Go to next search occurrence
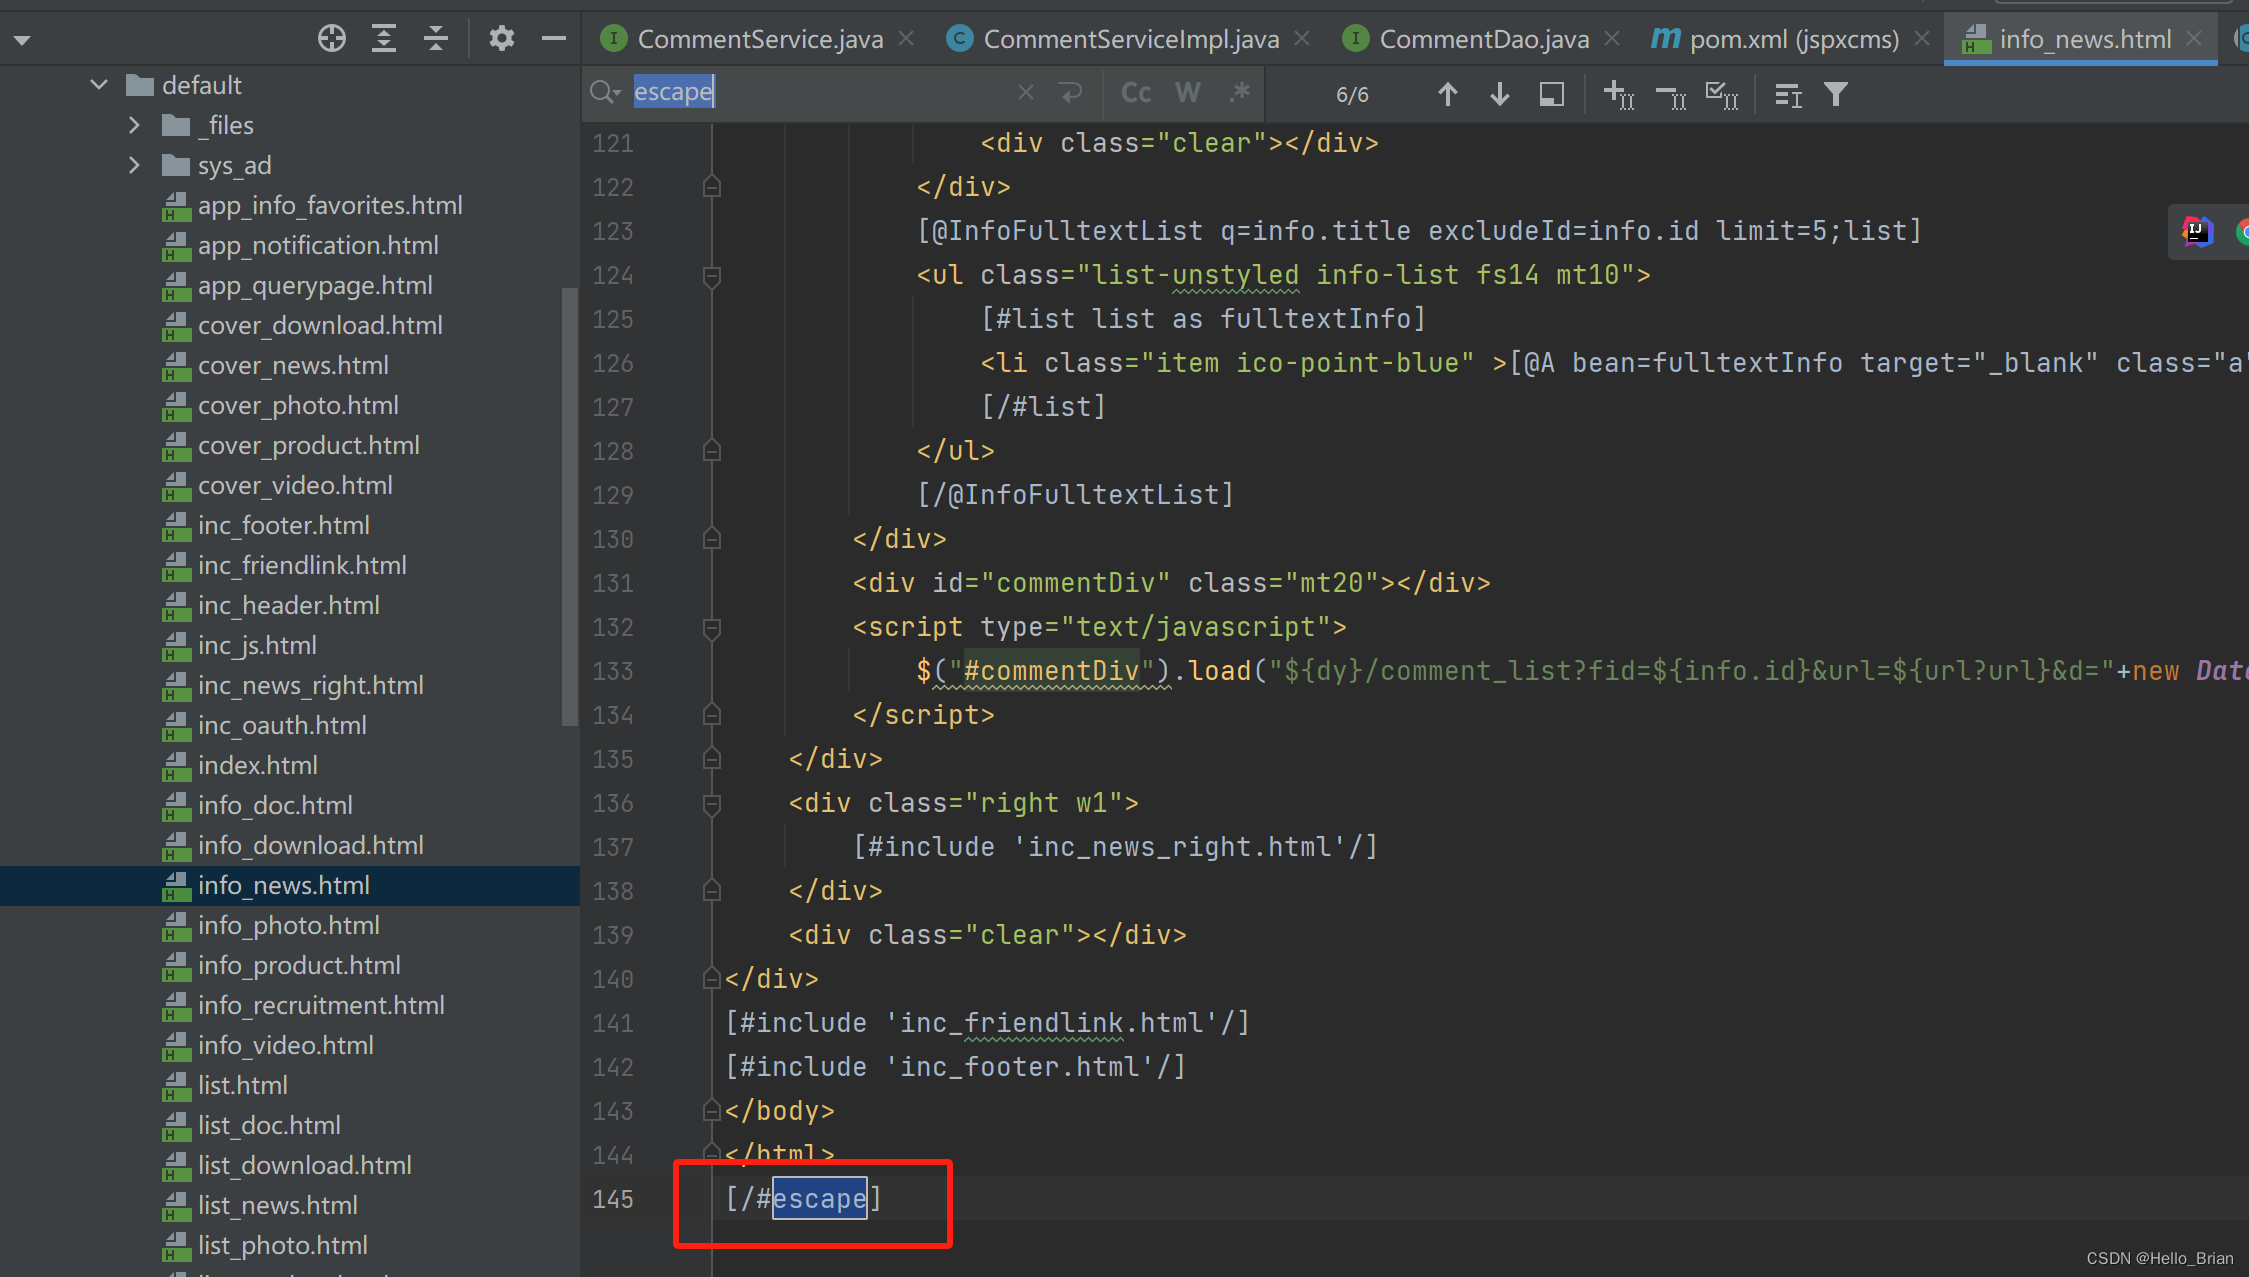 [x=1499, y=94]
